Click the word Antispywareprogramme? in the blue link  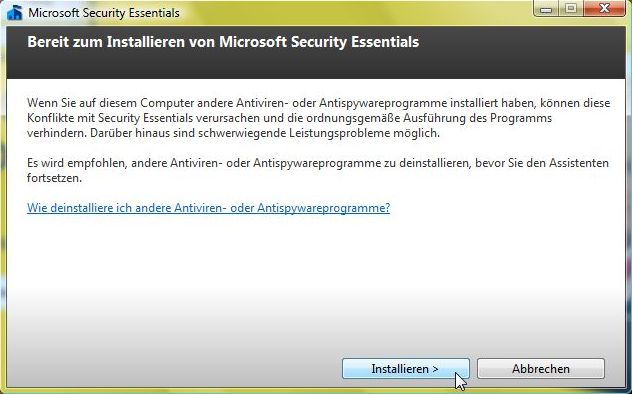click(324, 208)
